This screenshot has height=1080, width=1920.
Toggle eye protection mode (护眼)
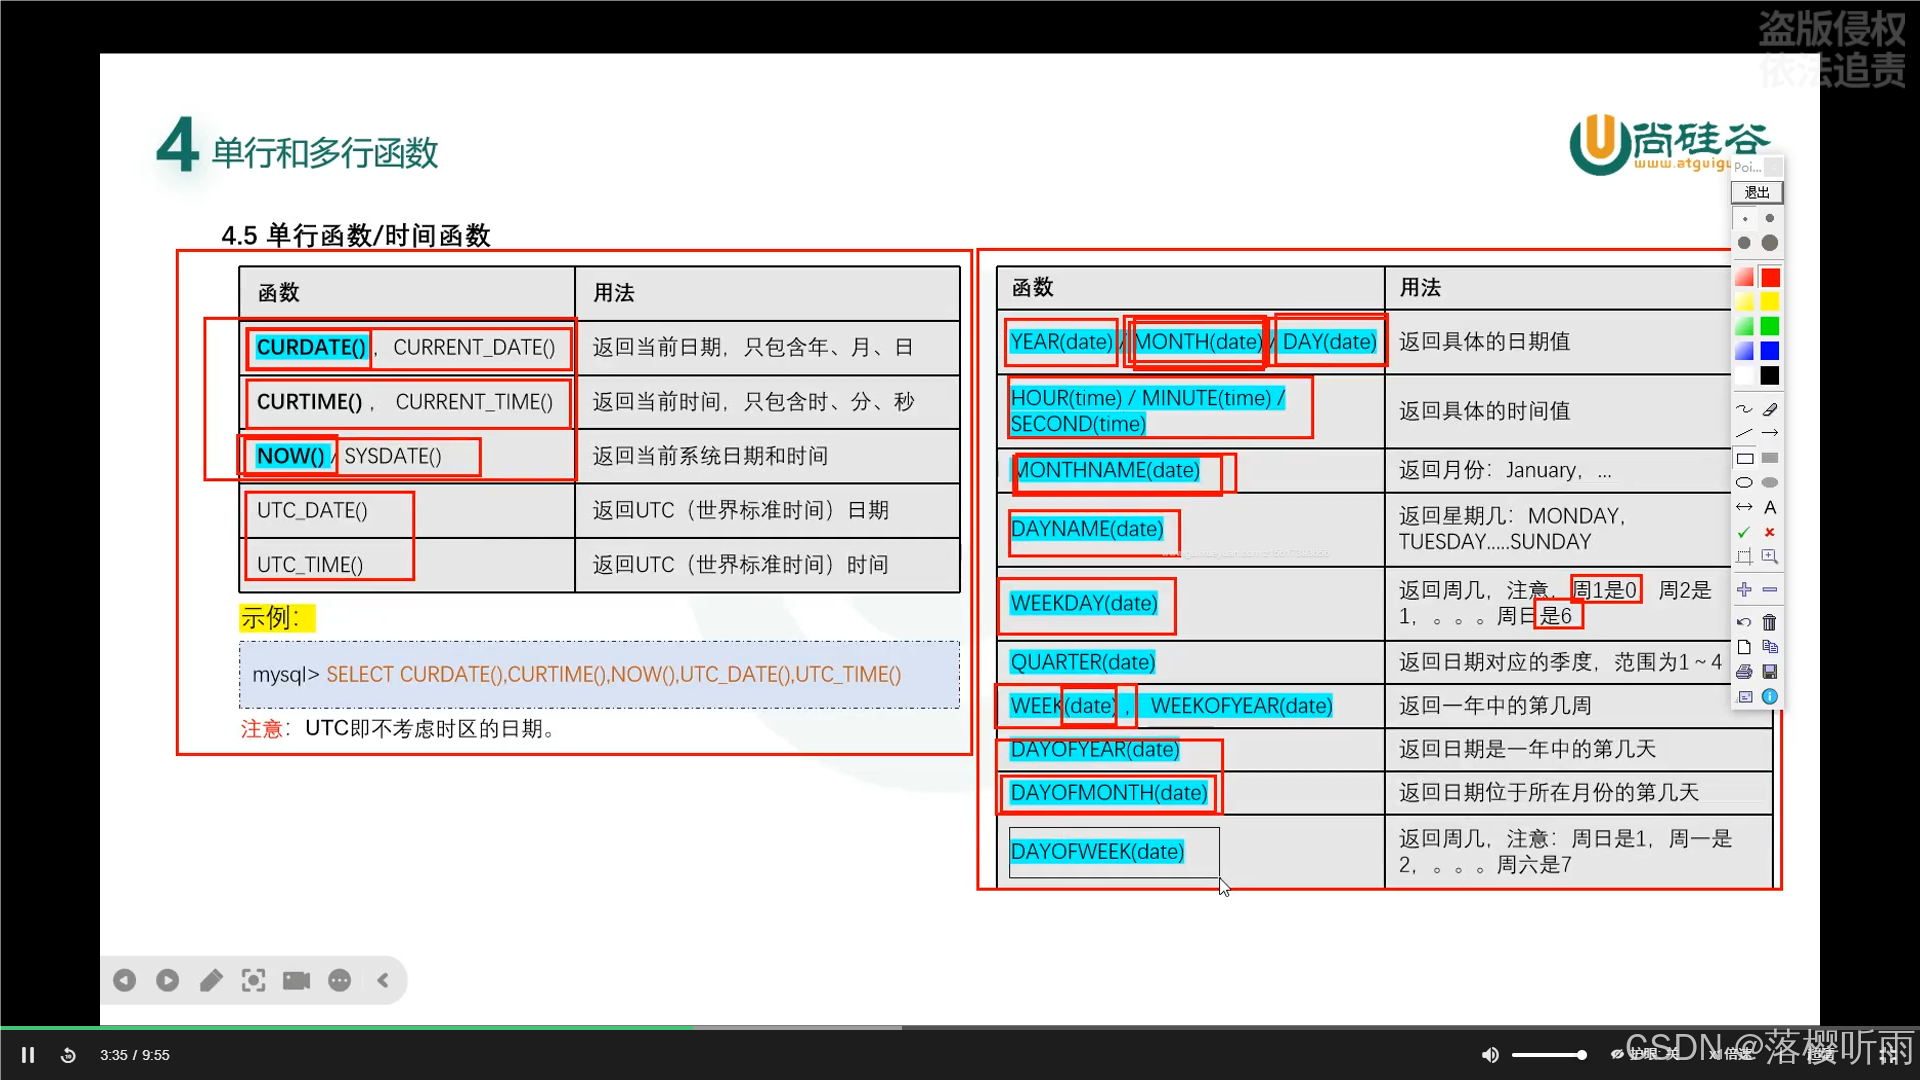click(x=1640, y=1054)
